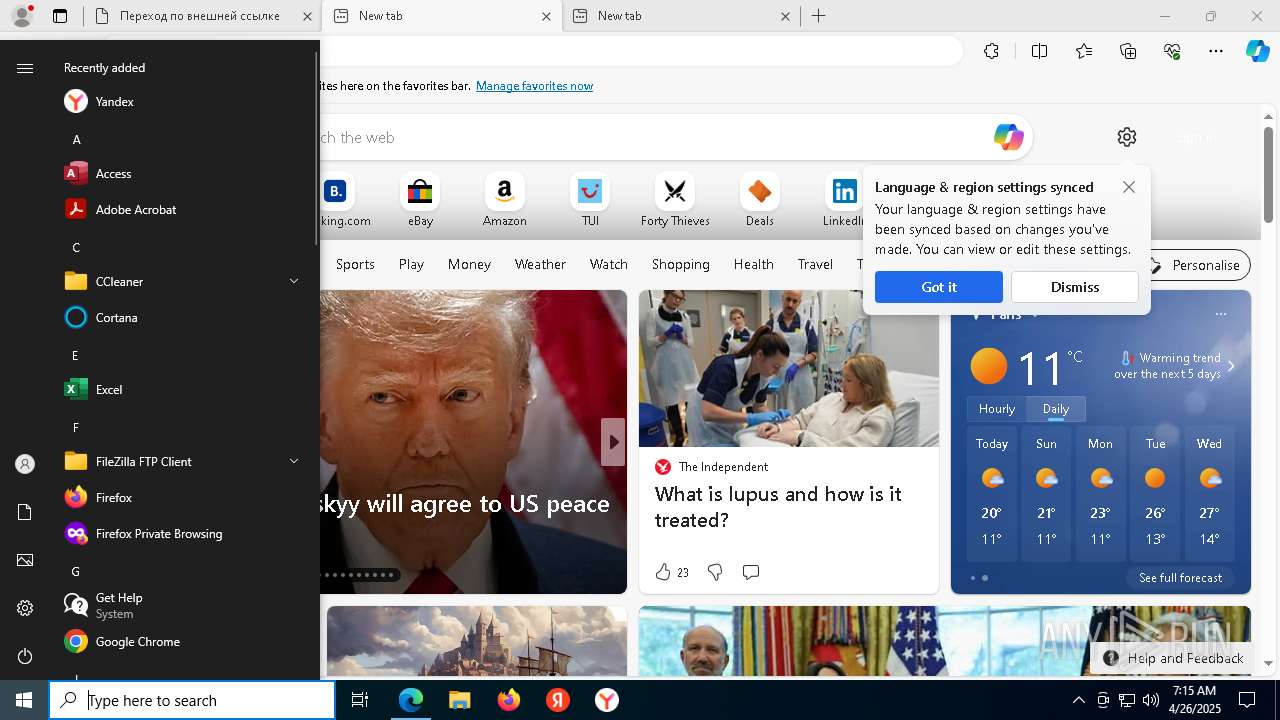Open Task View on taskbar
1280x720 pixels.
360,700
